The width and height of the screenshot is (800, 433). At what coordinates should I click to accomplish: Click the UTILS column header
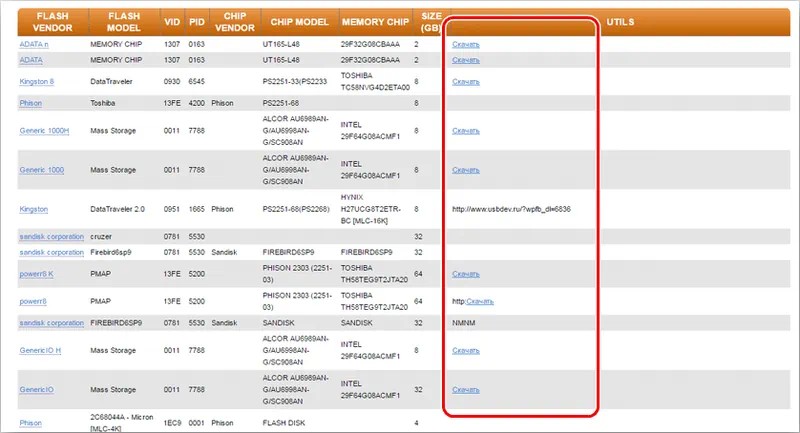pyautogui.click(x=620, y=22)
